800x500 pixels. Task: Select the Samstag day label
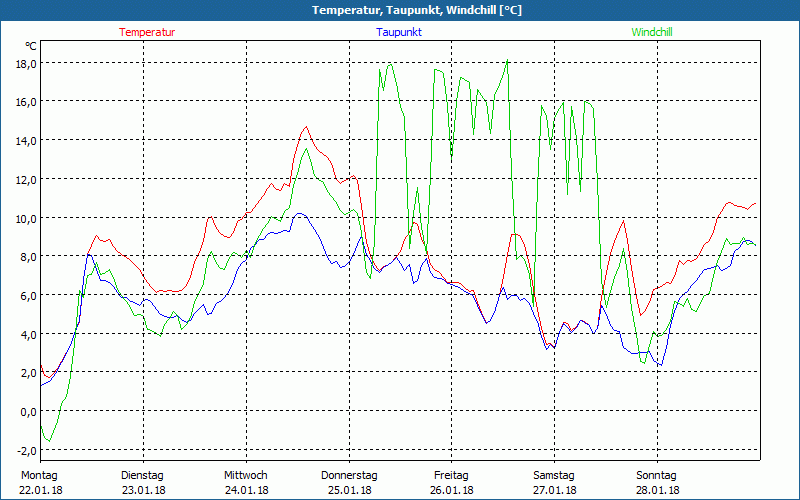click(x=554, y=475)
